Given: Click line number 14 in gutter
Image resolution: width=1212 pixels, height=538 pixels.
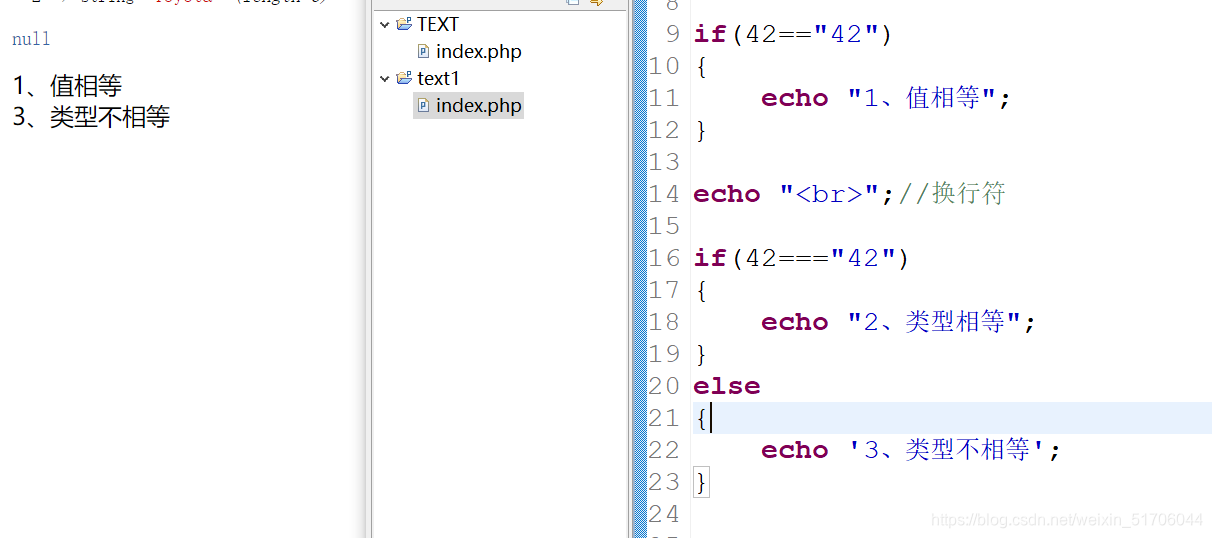Looking at the screenshot, I should tap(664, 194).
